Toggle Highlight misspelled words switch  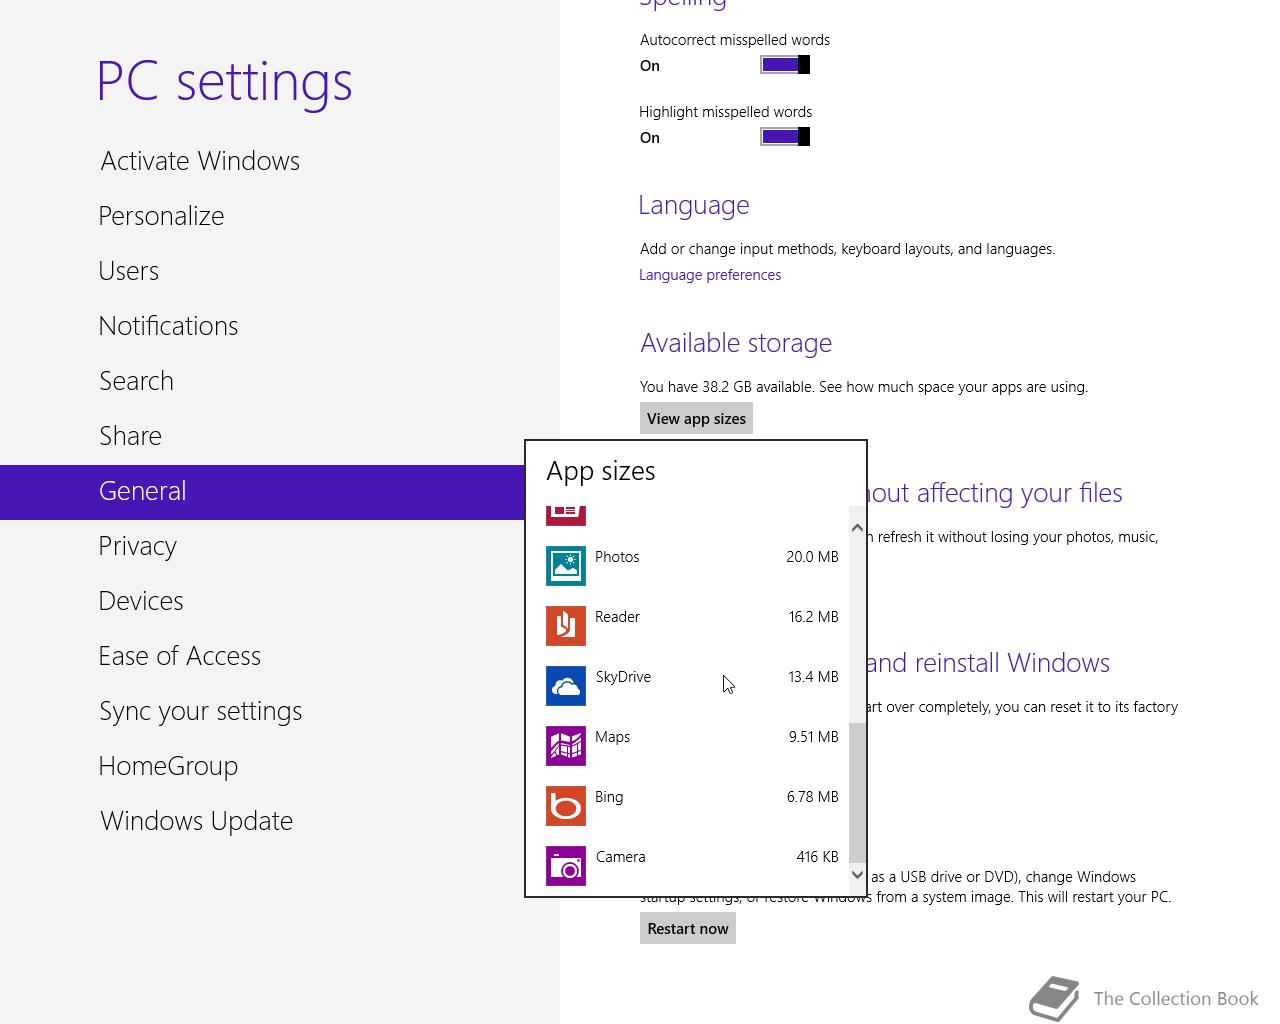(x=785, y=137)
